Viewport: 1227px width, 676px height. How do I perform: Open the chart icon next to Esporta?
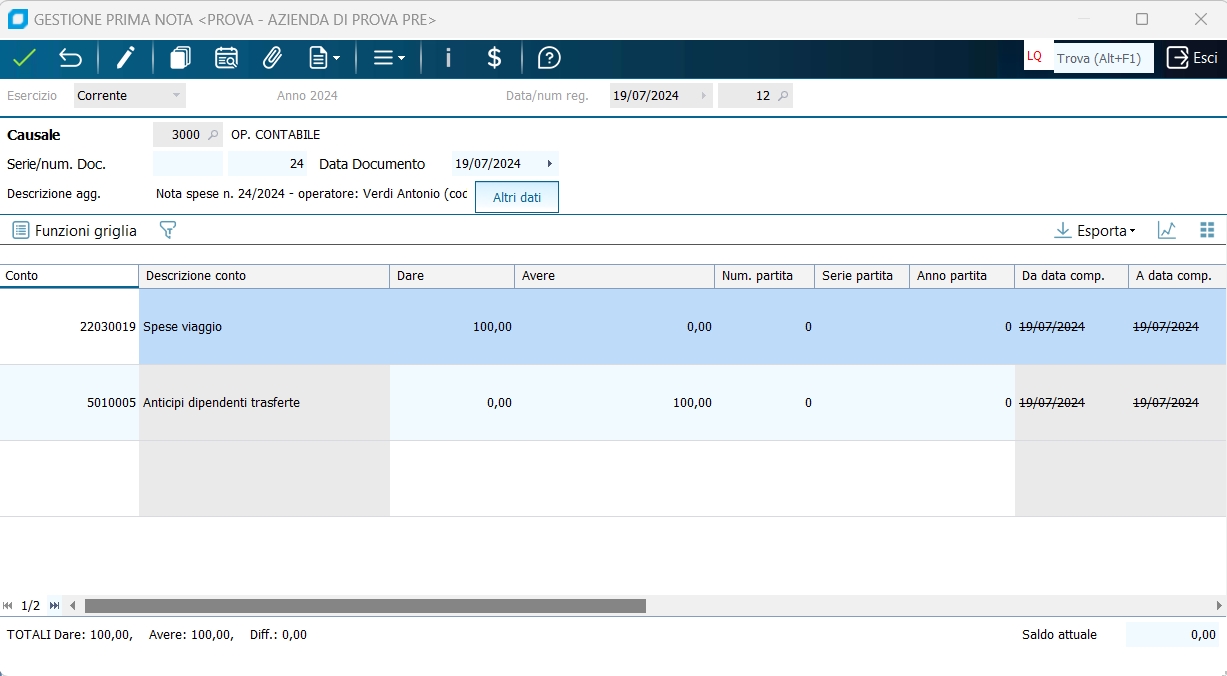[1166, 230]
